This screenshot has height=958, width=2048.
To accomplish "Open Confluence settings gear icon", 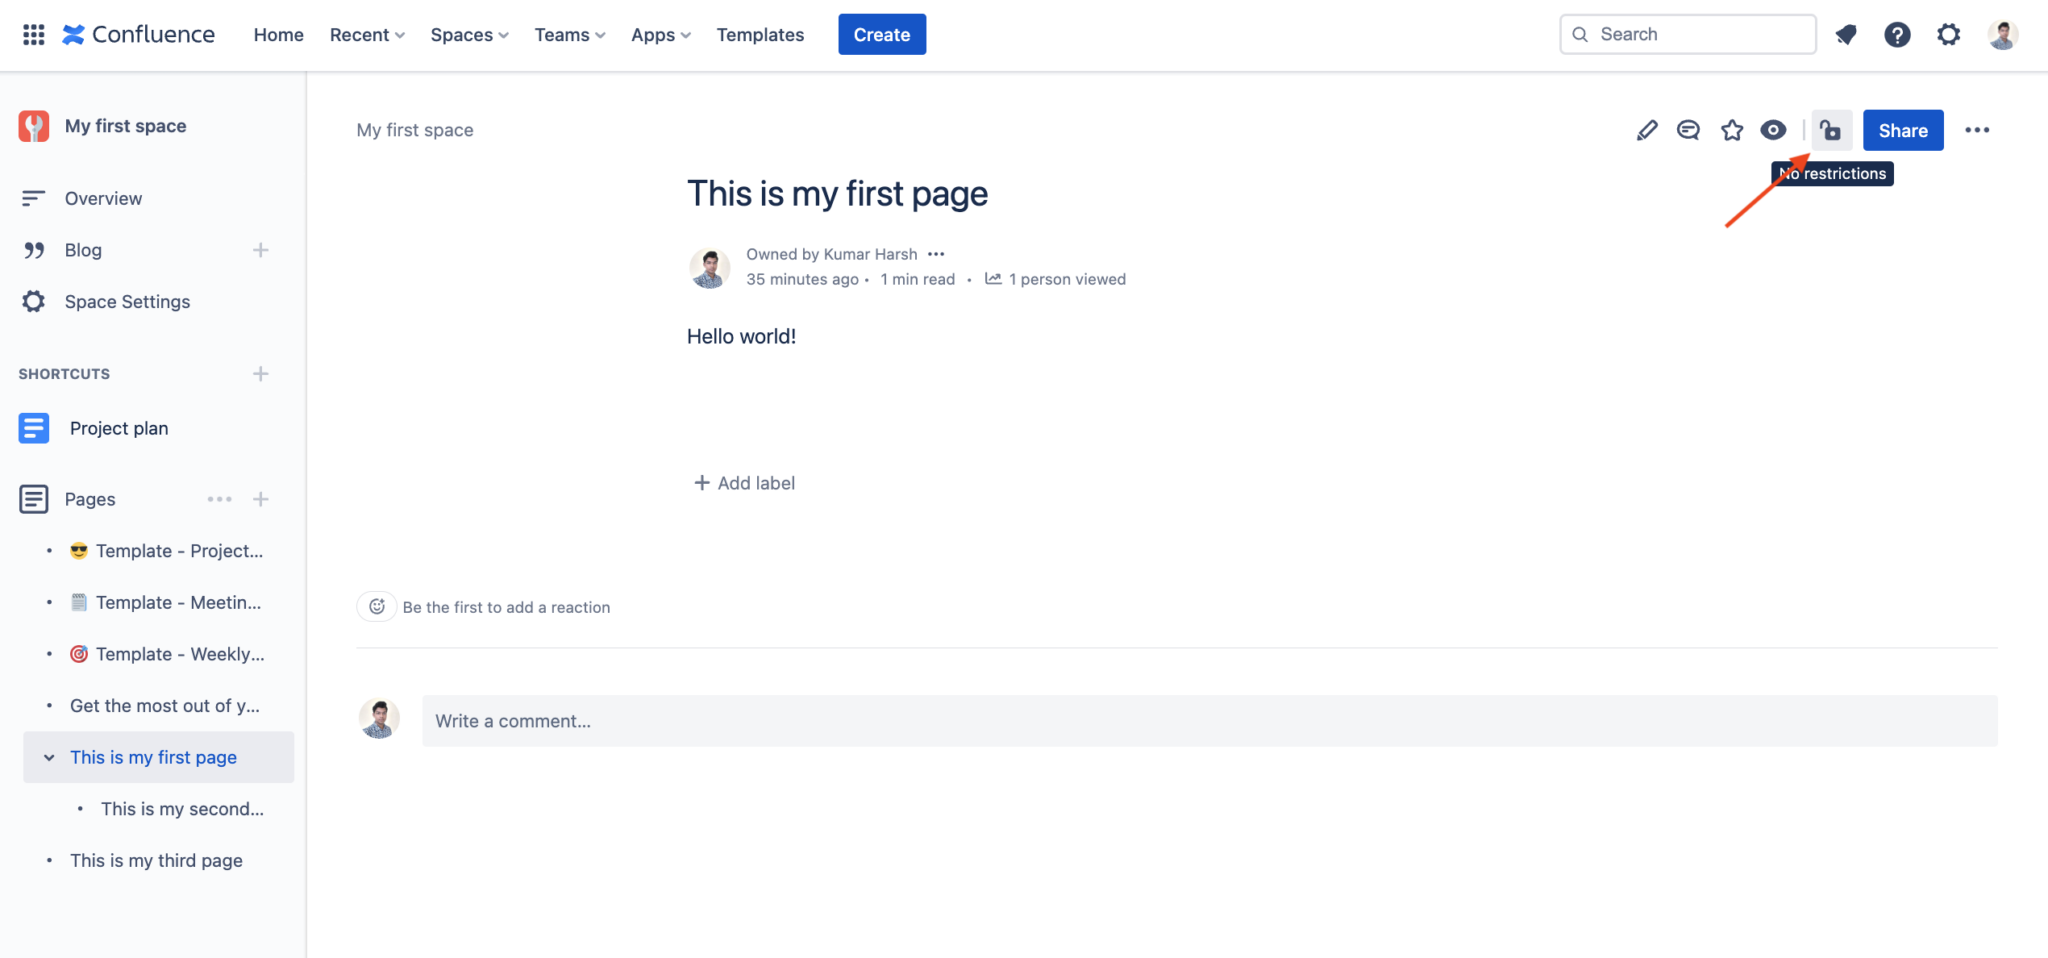I will click(x=1948, y=34).
